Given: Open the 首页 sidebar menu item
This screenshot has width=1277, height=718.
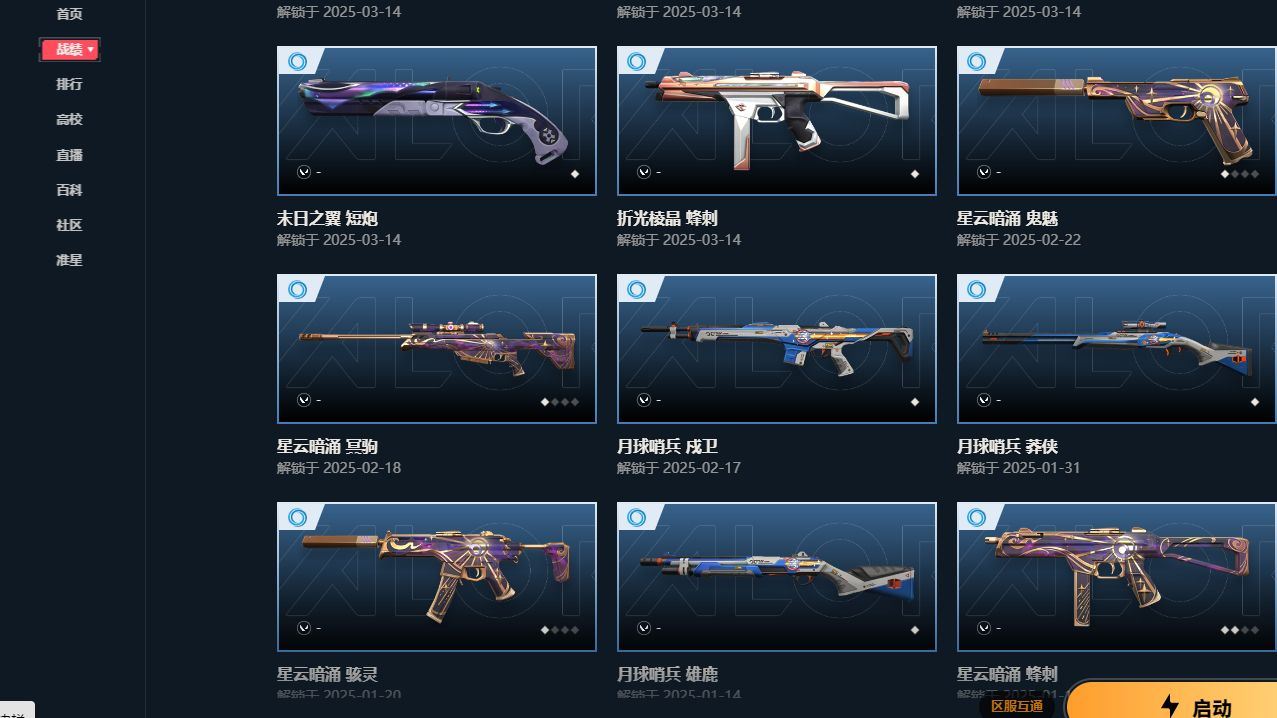Looking at the screenshot, I should point(69,14).
